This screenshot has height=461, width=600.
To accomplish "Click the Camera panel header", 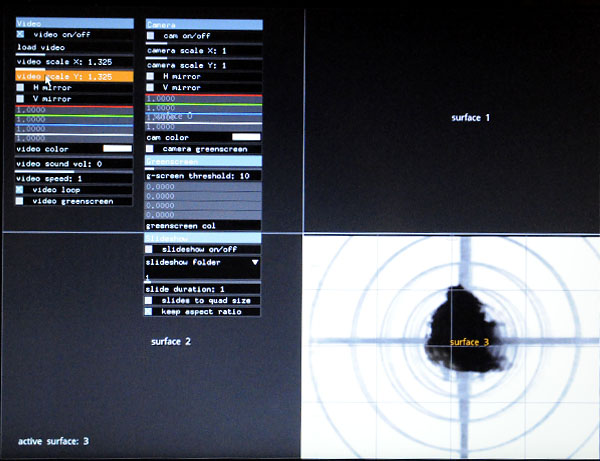I will [204, 23].
